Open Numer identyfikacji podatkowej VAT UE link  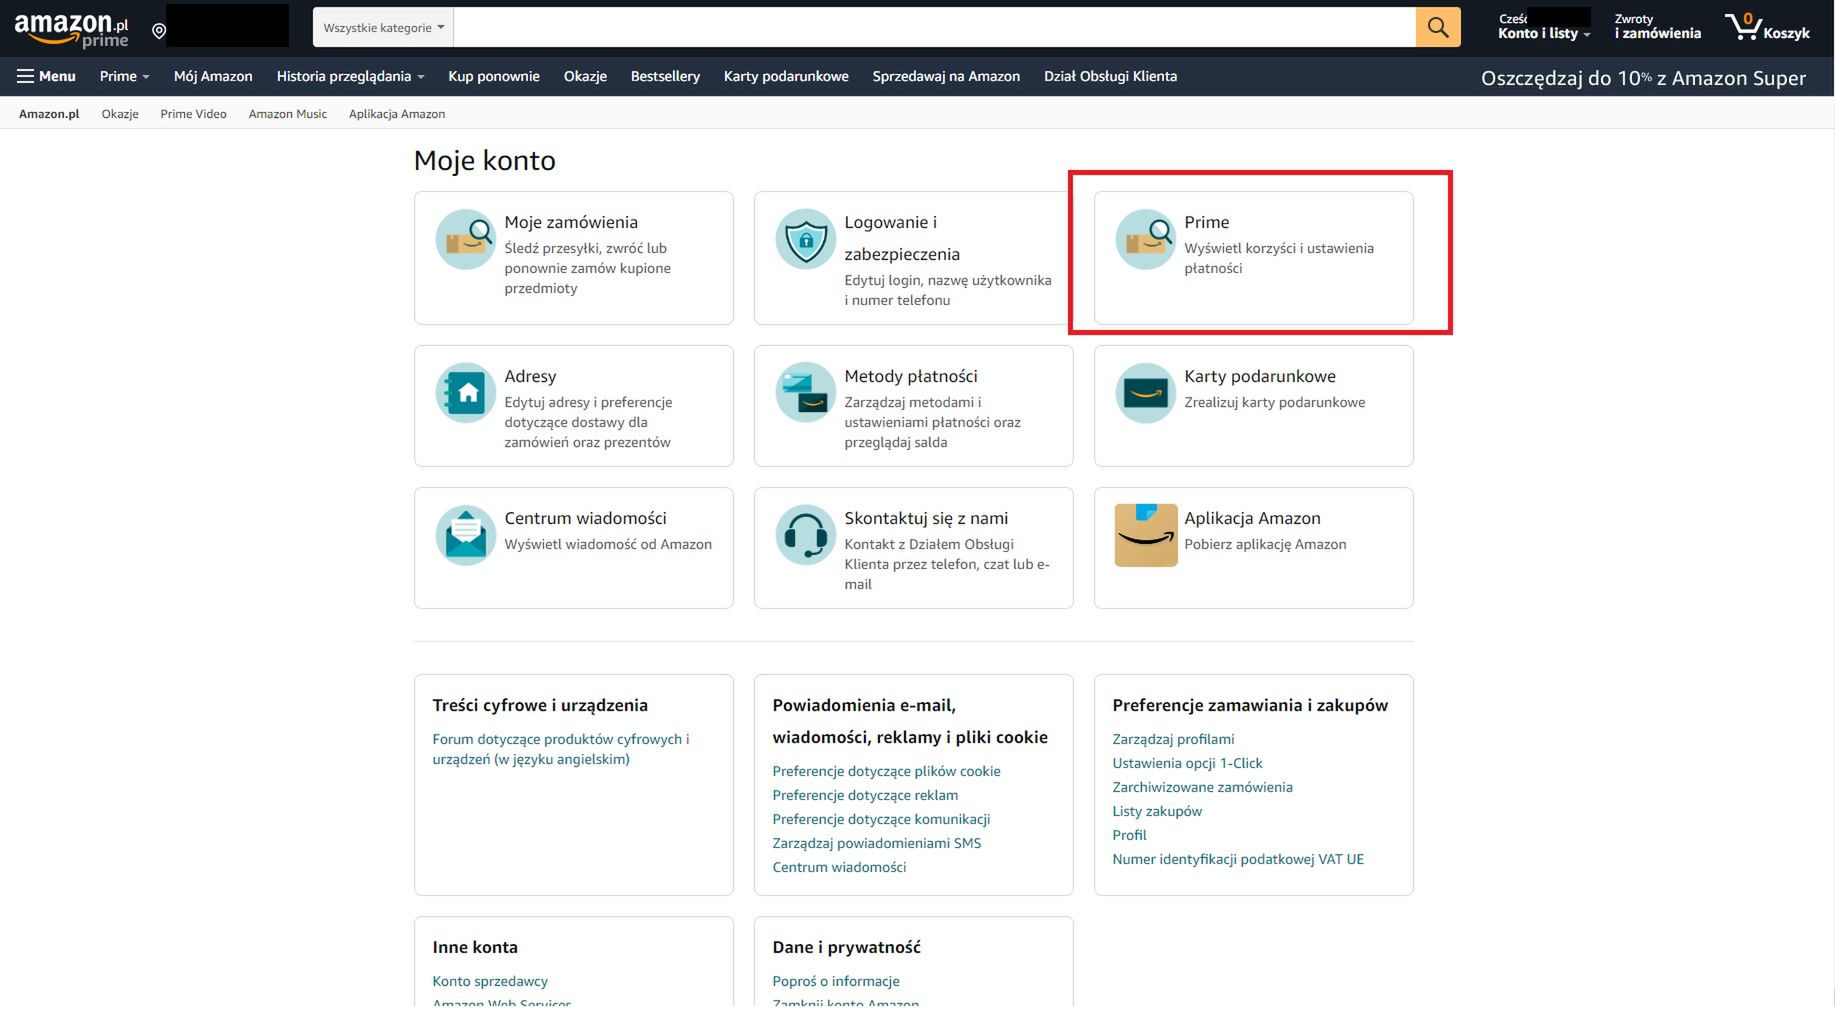point(1238,859)
